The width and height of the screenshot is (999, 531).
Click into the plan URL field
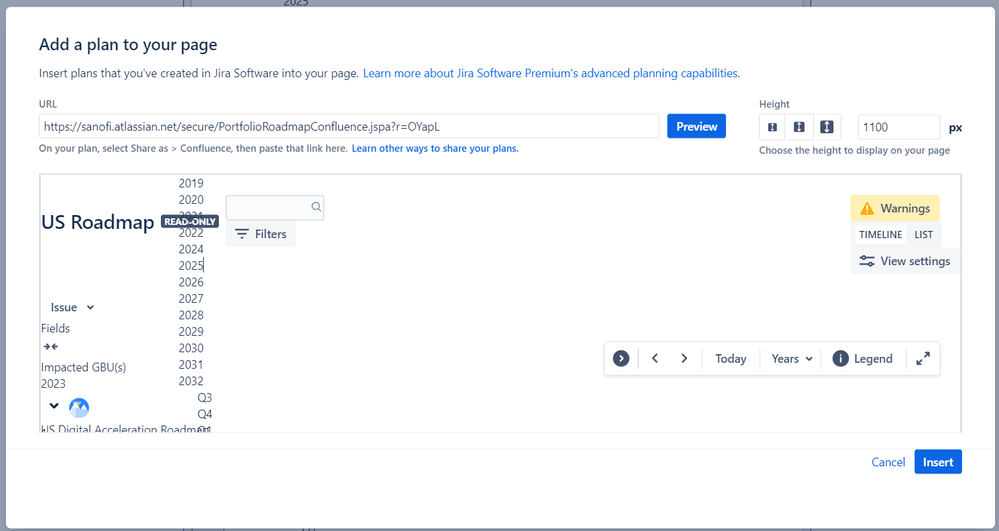click(349, 126)
